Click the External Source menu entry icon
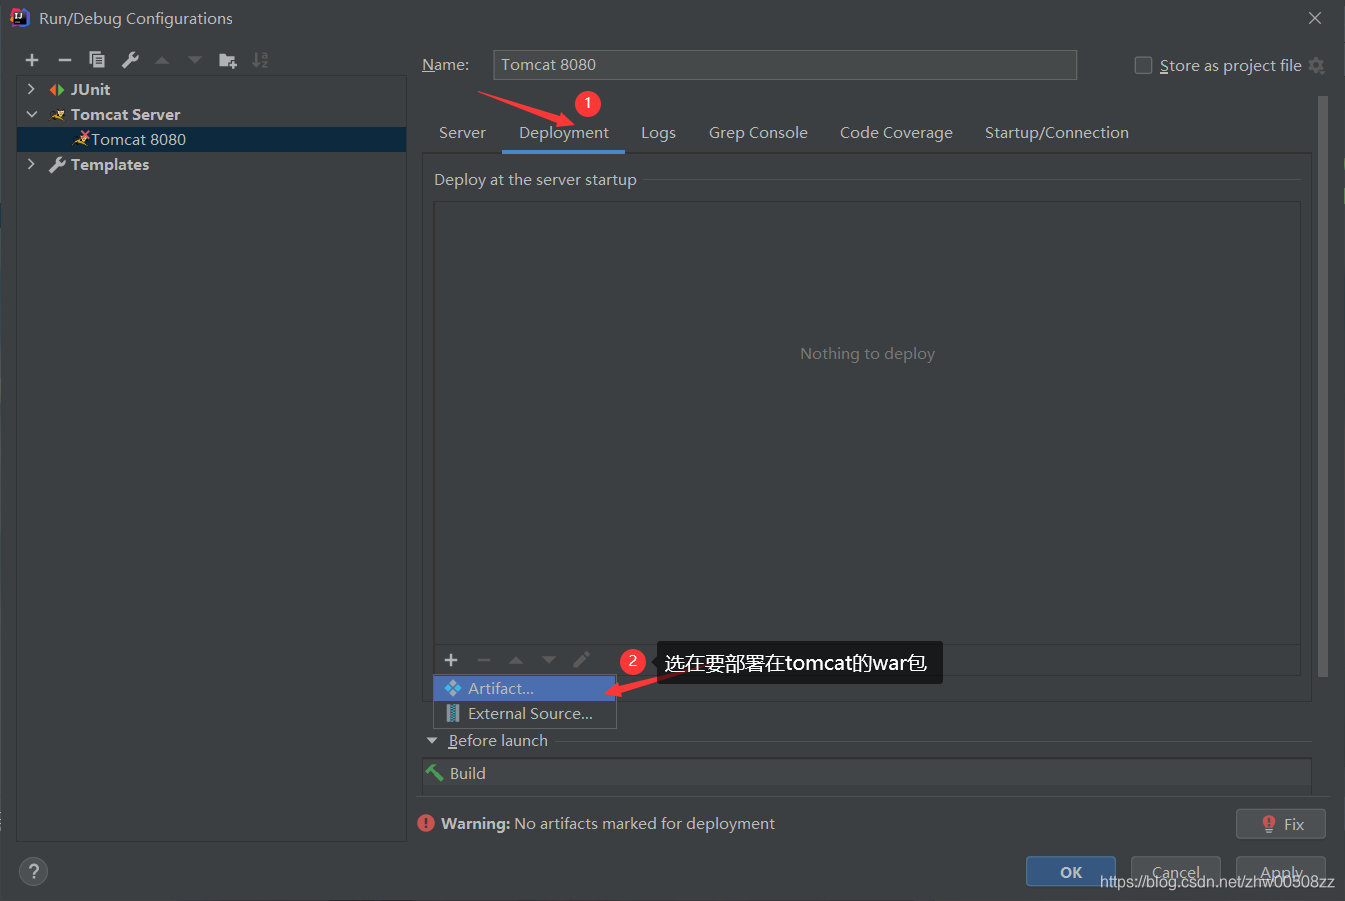This screenshot has width=1345, height=901. pos(453,713)
